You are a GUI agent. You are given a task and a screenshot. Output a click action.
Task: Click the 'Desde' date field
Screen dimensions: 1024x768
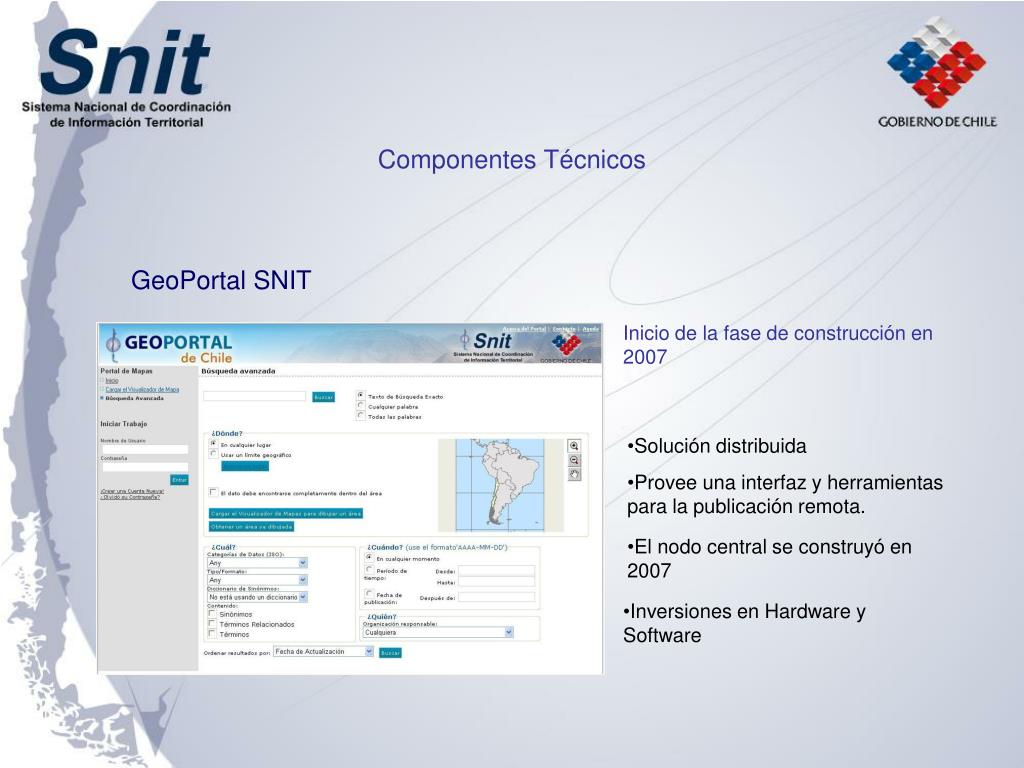[x=496, y=571]
